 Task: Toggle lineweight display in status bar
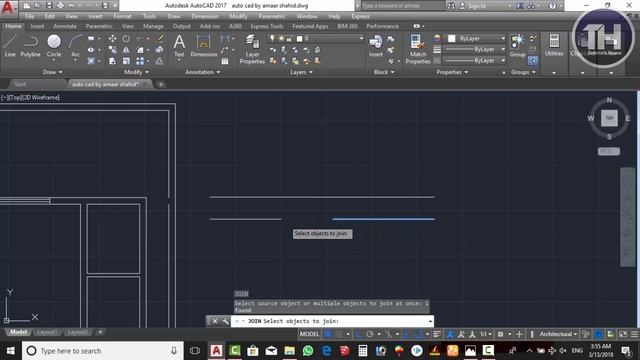tap(437, 334)
